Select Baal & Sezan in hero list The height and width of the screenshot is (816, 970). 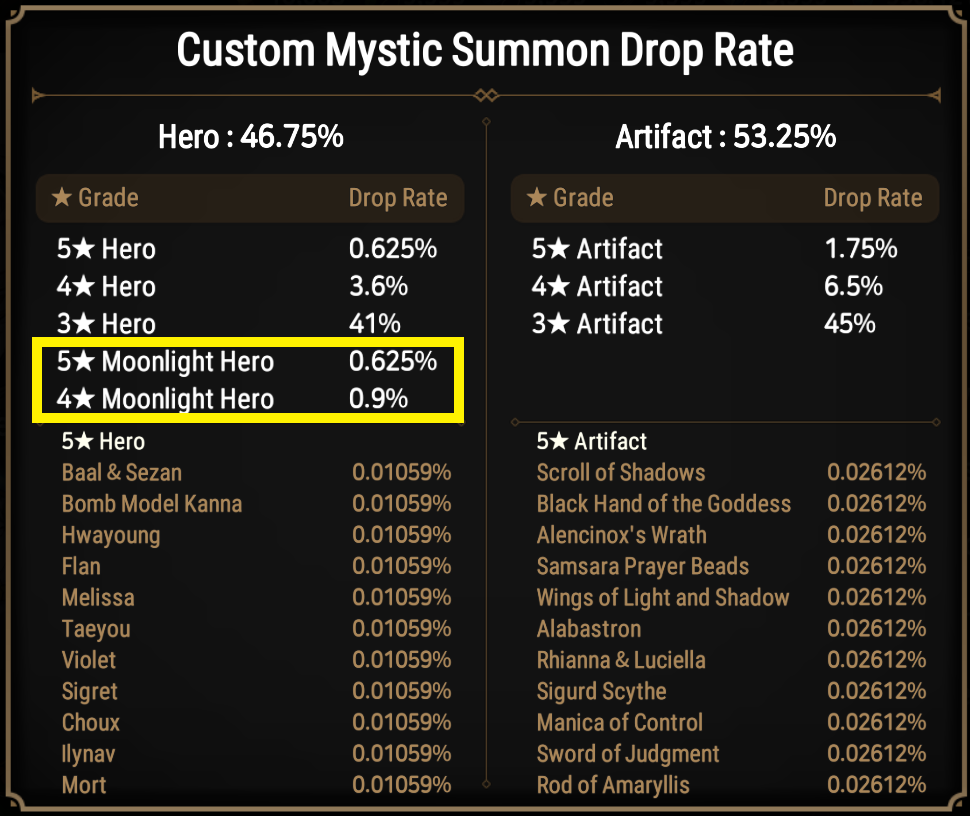click(122, 473)
